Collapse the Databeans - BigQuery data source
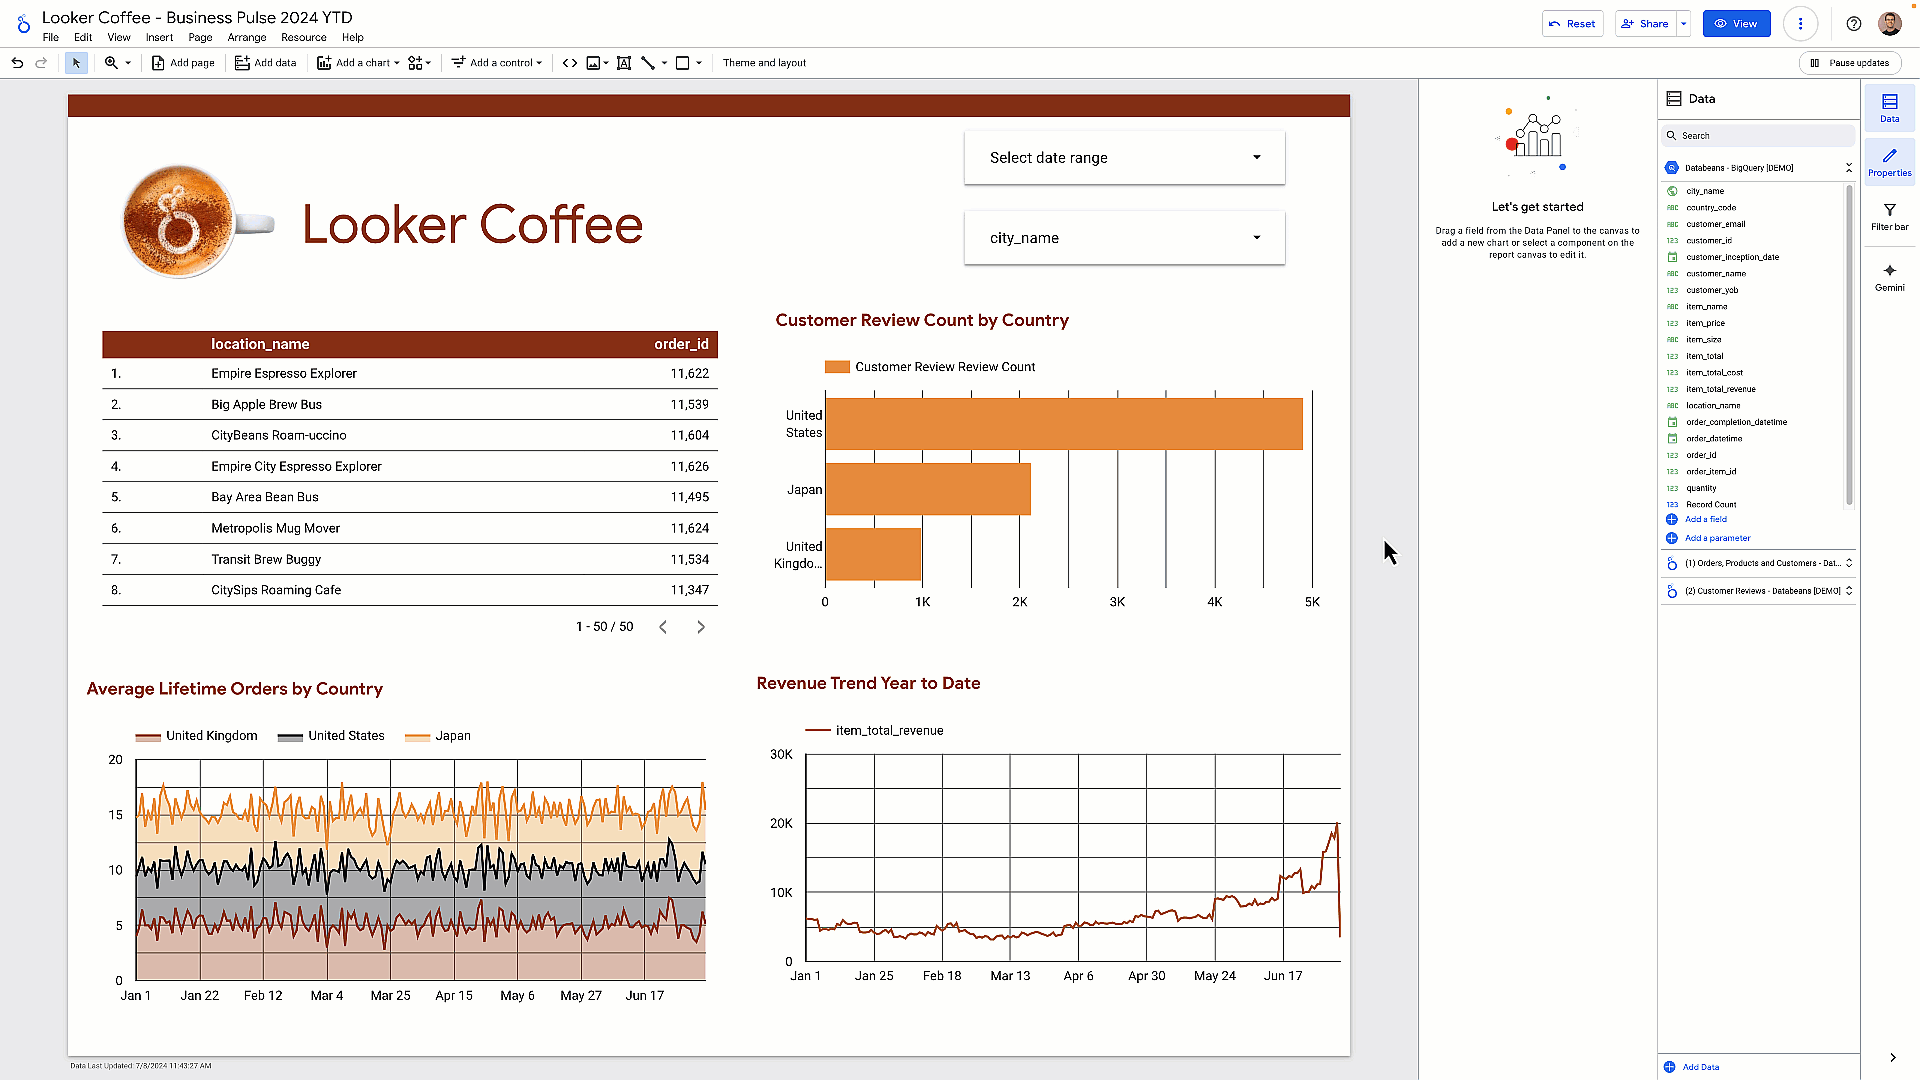 click(x=1849, y=168)
